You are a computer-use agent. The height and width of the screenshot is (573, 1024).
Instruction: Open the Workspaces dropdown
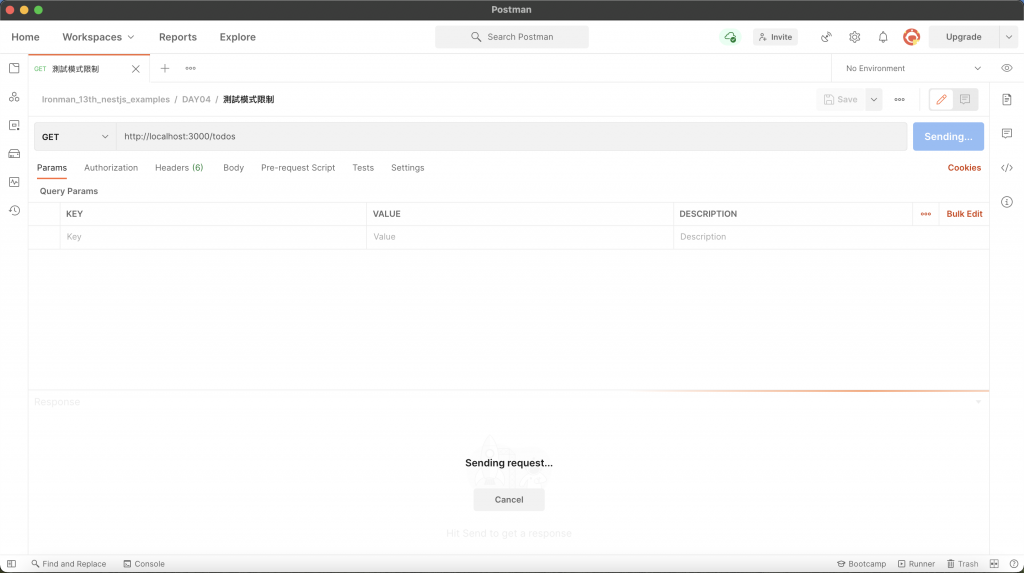coord(98,37)
